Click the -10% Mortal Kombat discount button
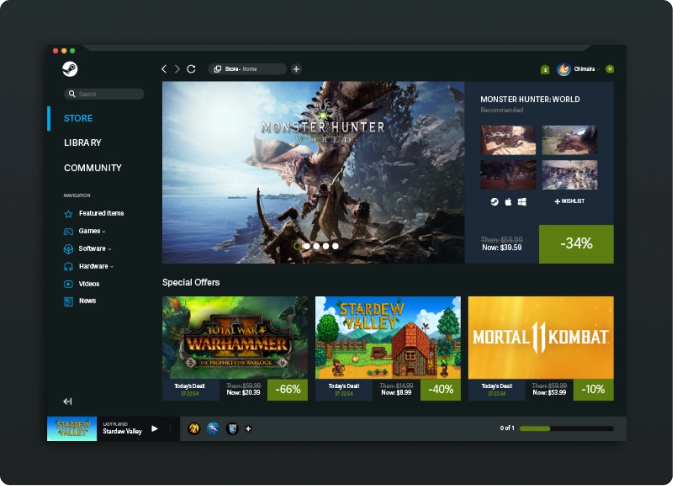673x486 pixels. click(593, 389)
